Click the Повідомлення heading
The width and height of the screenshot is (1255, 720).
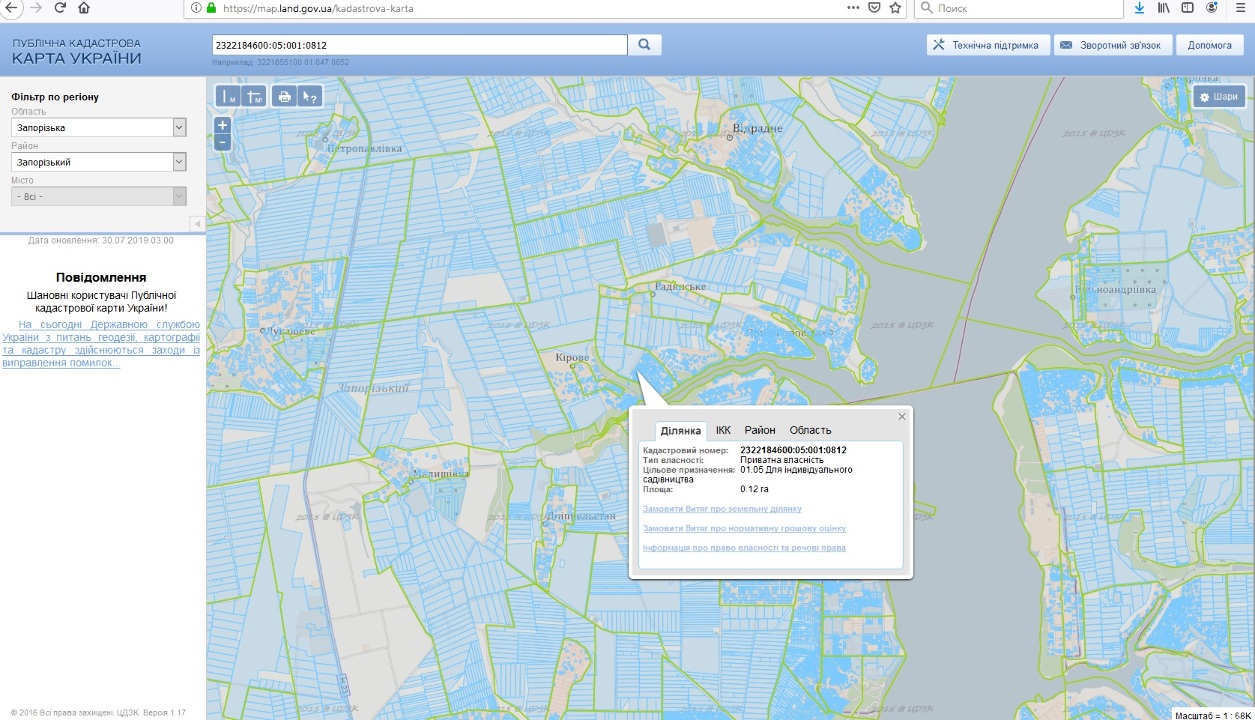click(x=102, y=277)
